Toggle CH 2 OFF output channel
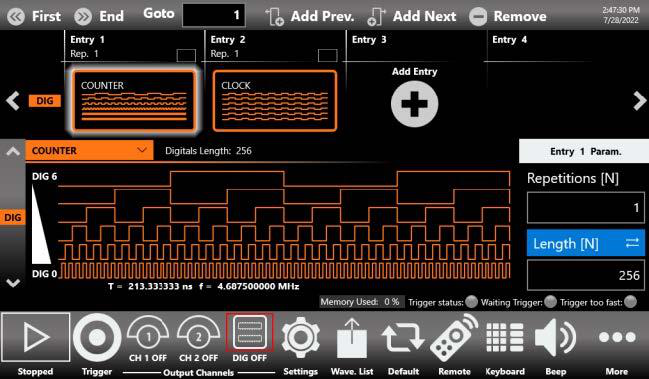This screenshot has height=379, width=649. coord(199,339)
